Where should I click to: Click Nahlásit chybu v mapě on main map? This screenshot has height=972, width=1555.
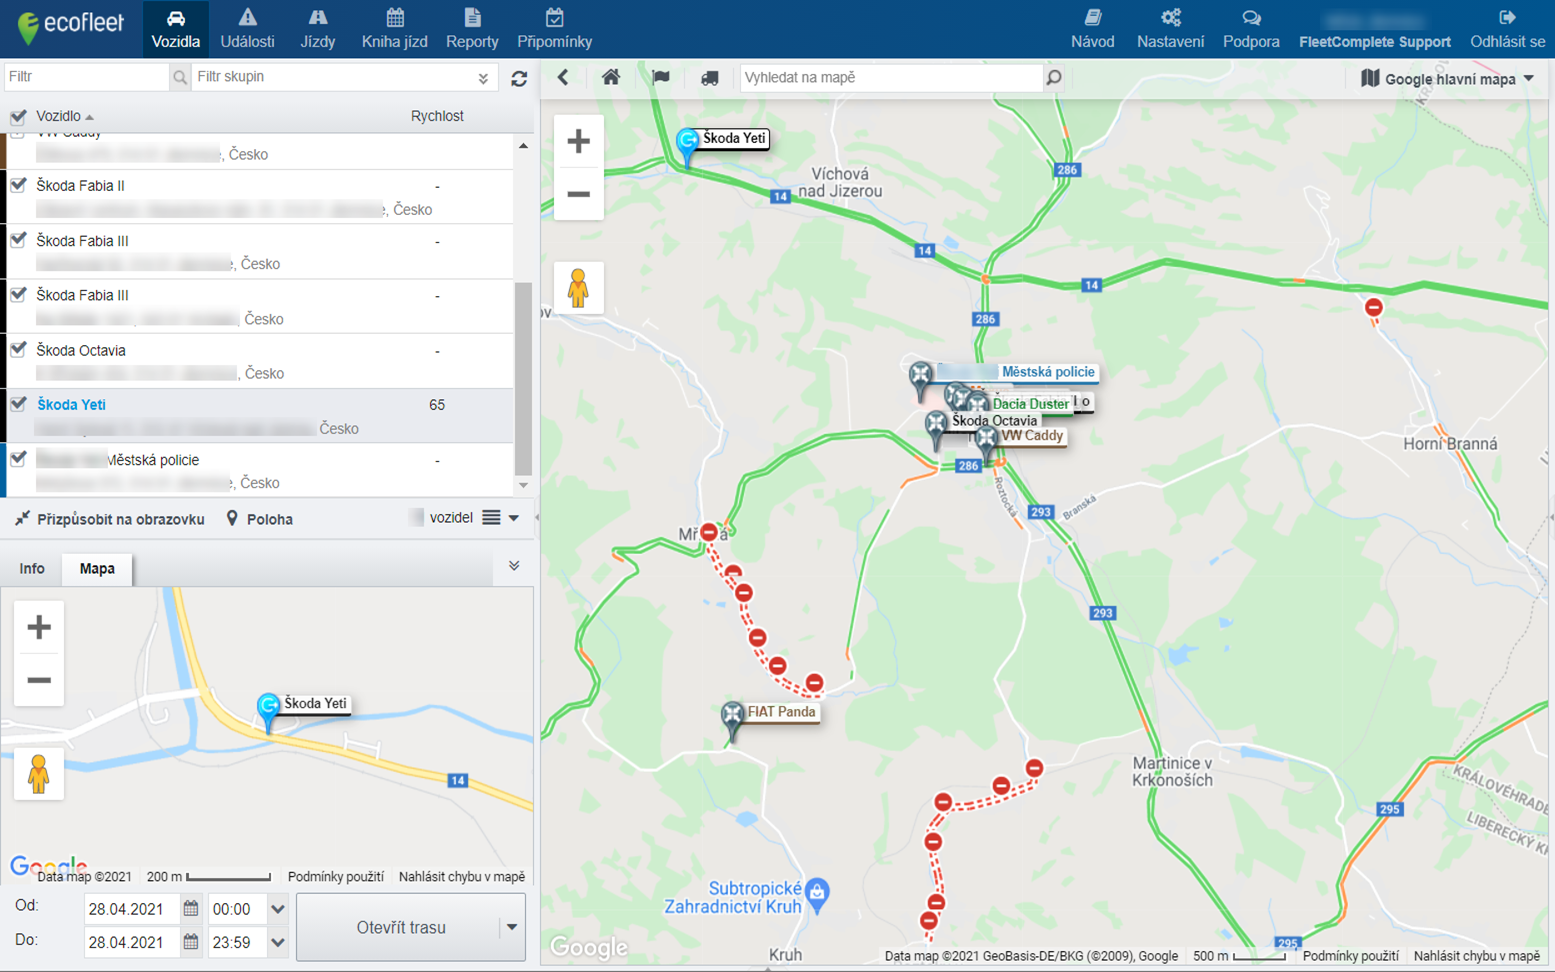(1477, 956)
